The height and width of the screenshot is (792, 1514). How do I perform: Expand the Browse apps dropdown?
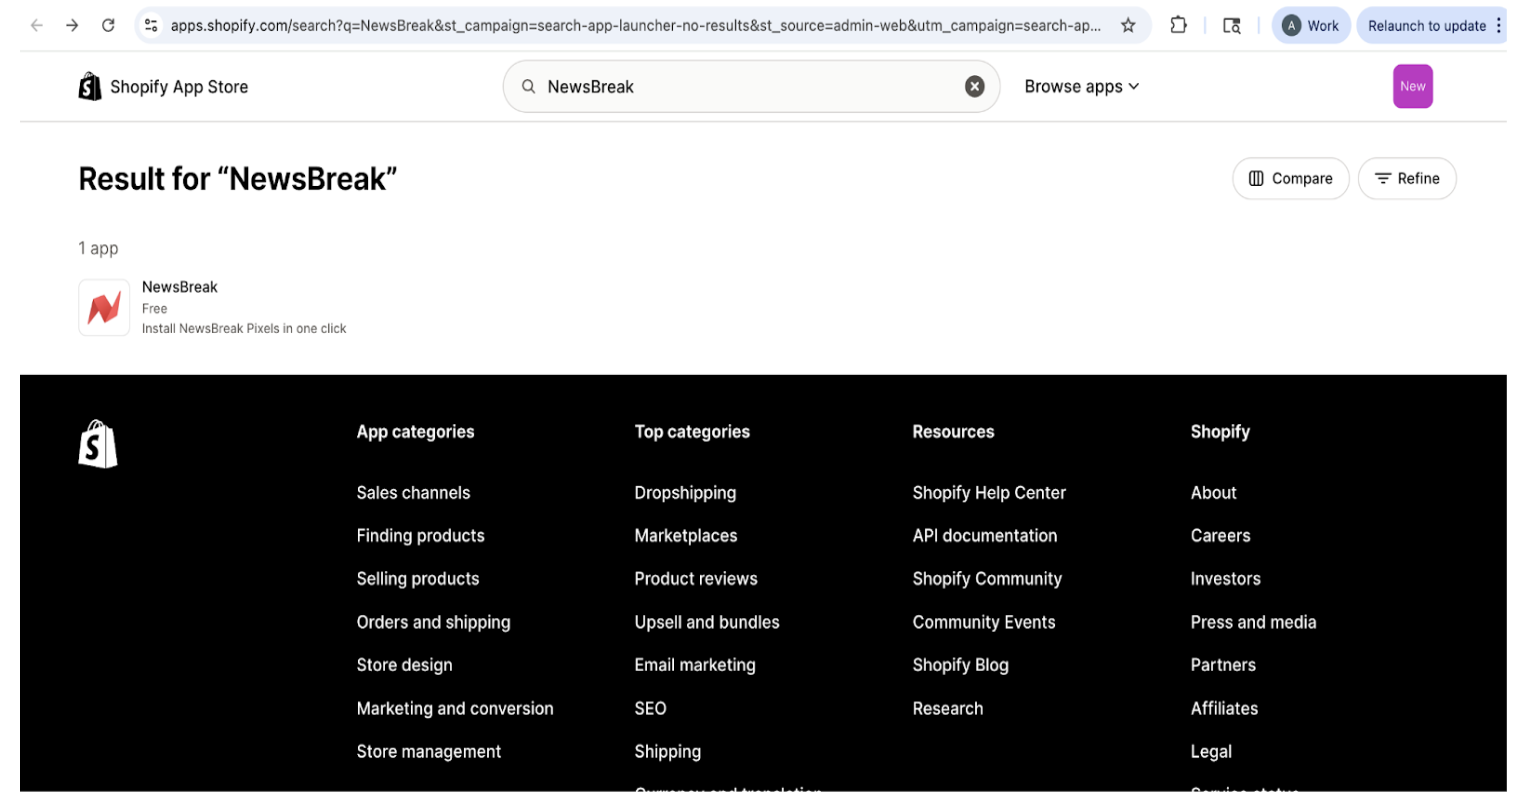coord(1081,87)
